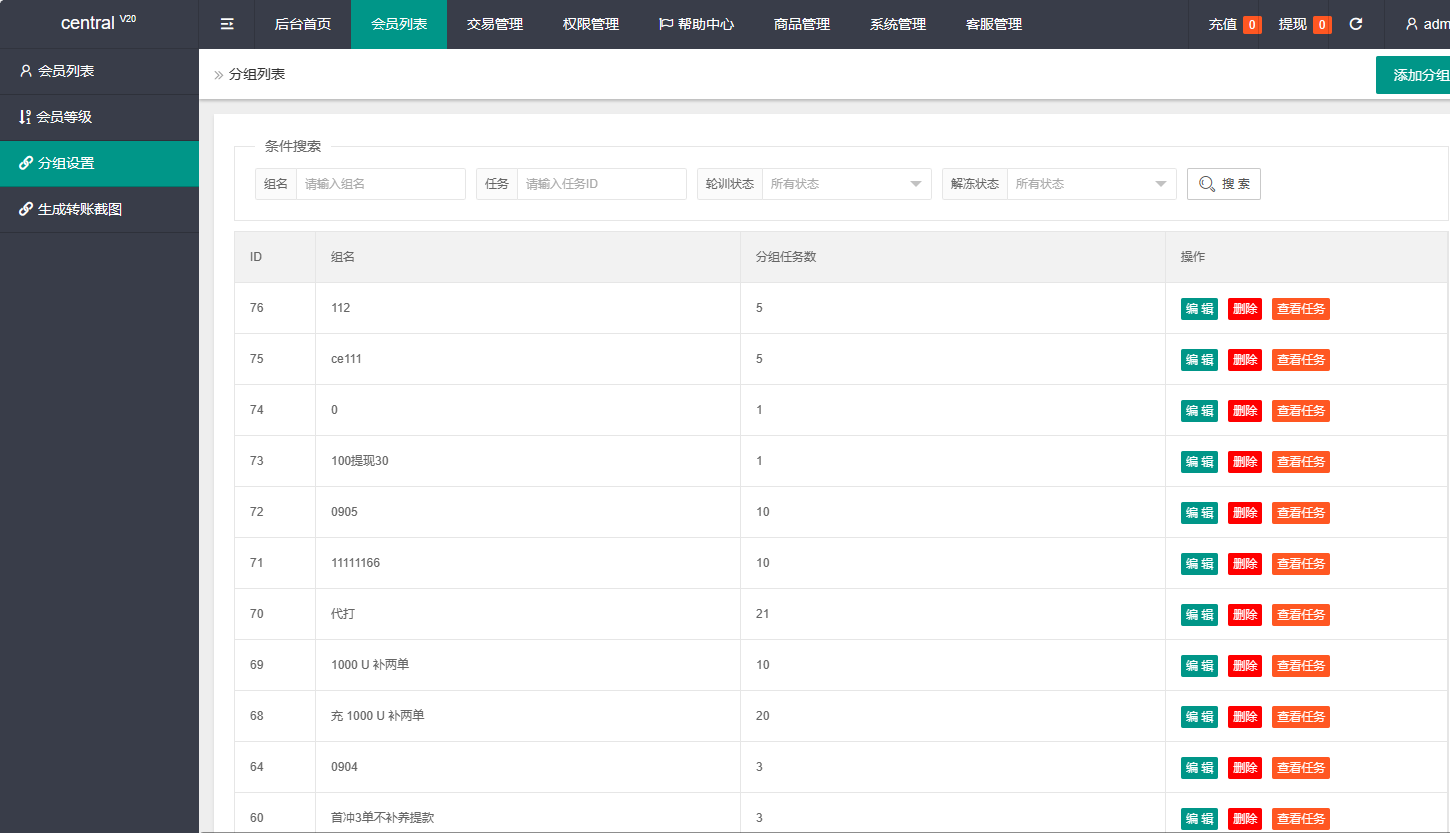1450x833 pixels.
Task: Click 编辑 for group ce111
Action: (x=1199, y=360)
